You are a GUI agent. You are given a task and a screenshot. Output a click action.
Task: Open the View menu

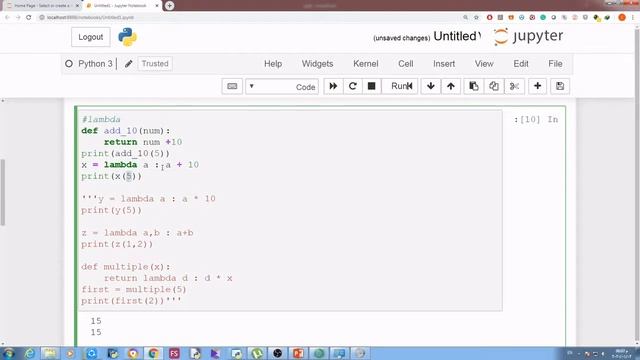(x=484, y=64)
